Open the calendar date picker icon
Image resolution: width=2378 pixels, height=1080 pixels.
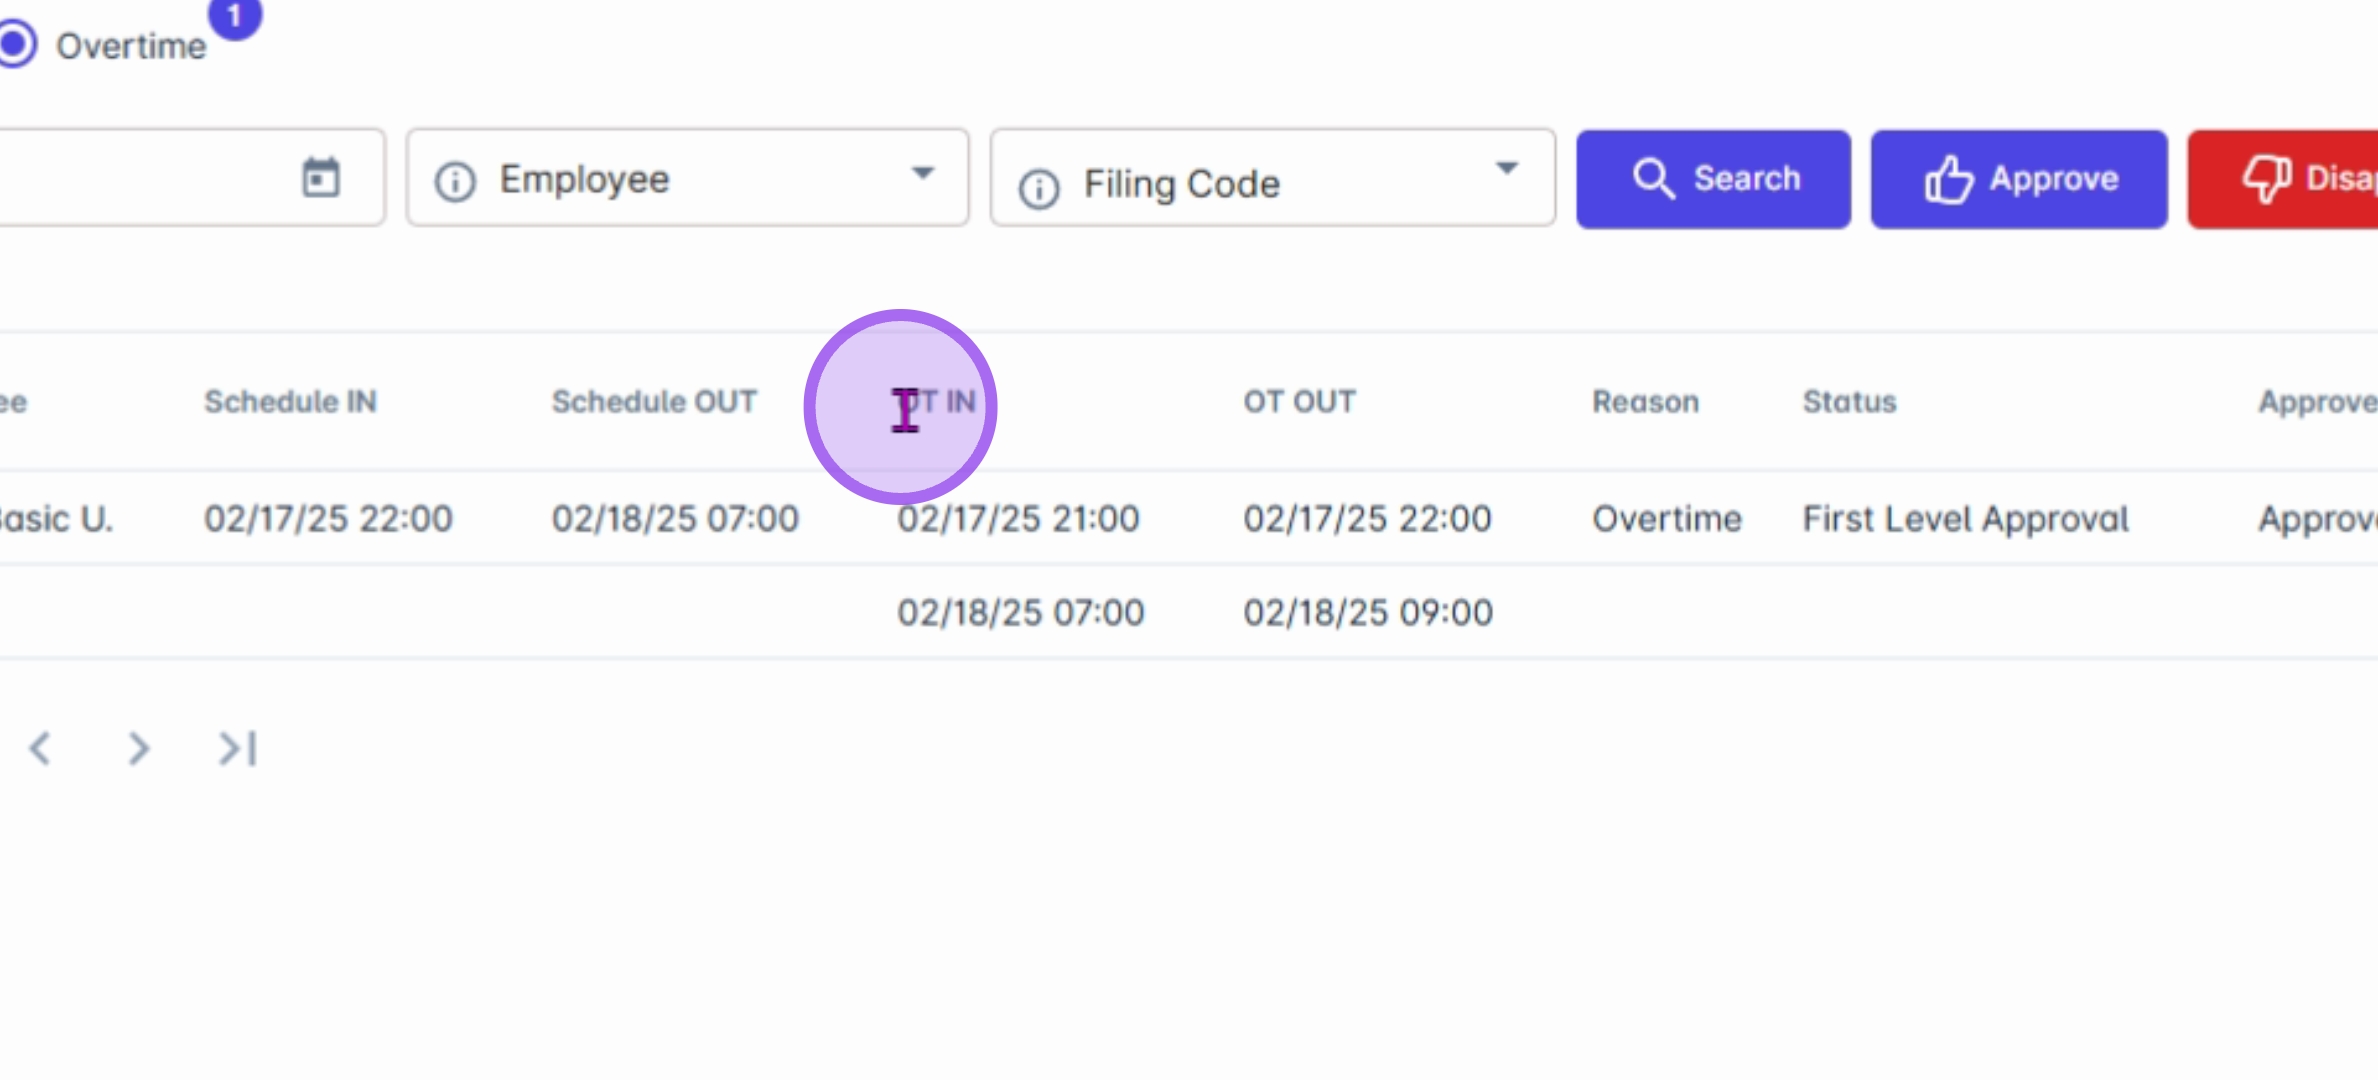pos(321,178)
